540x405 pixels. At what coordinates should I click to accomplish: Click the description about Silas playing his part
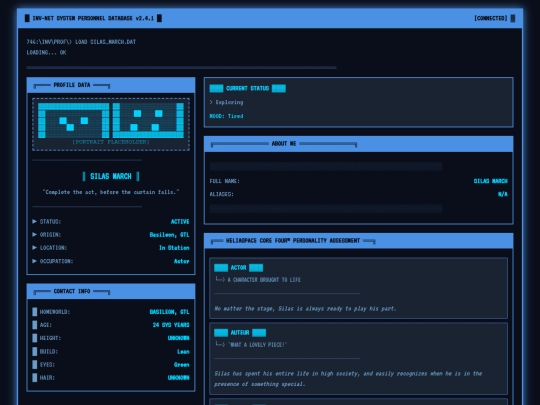pyautogui.click(x=305, y=309)
